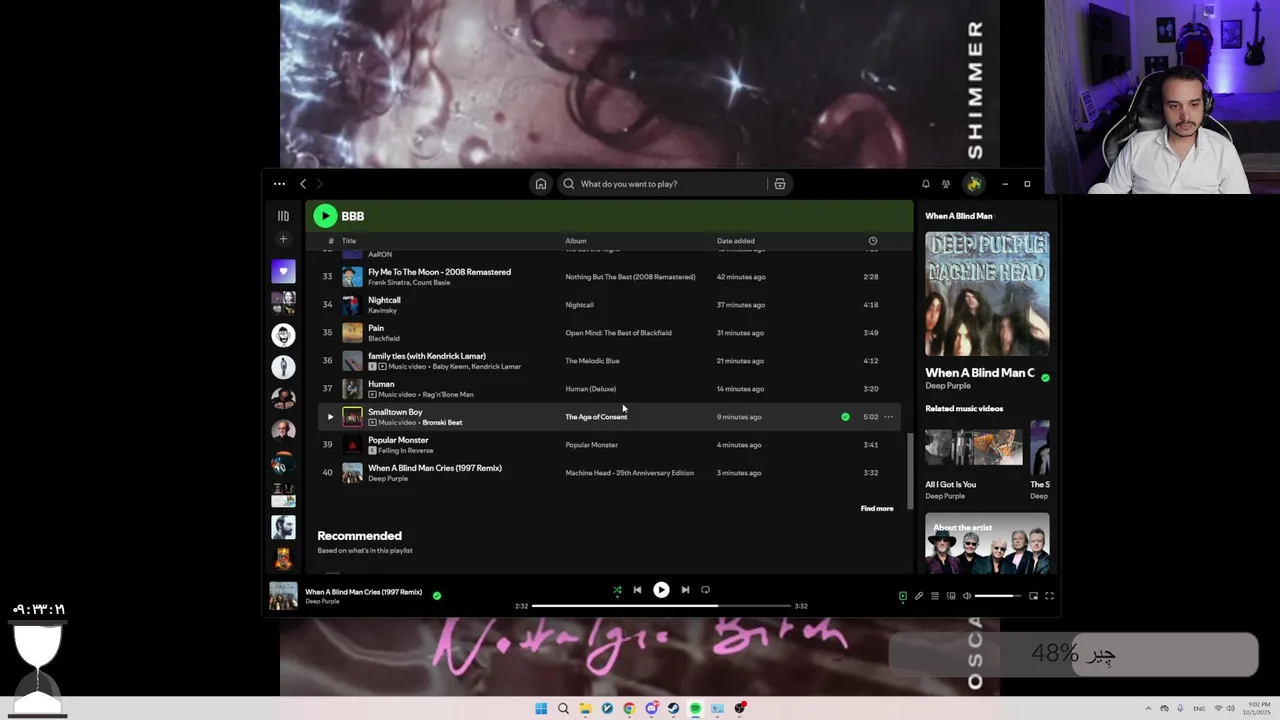Open lyrics microphone icon
1280x720 pixels.
[x=919, y=596]
